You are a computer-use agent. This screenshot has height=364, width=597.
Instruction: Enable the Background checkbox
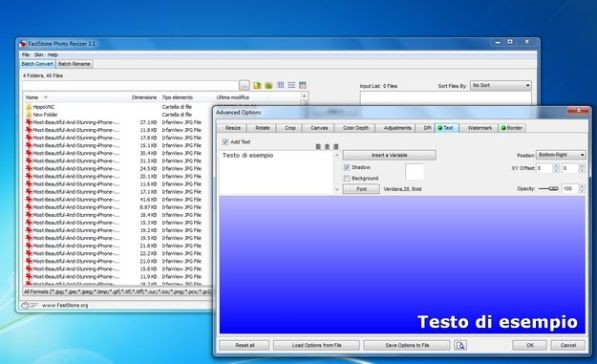346,178
